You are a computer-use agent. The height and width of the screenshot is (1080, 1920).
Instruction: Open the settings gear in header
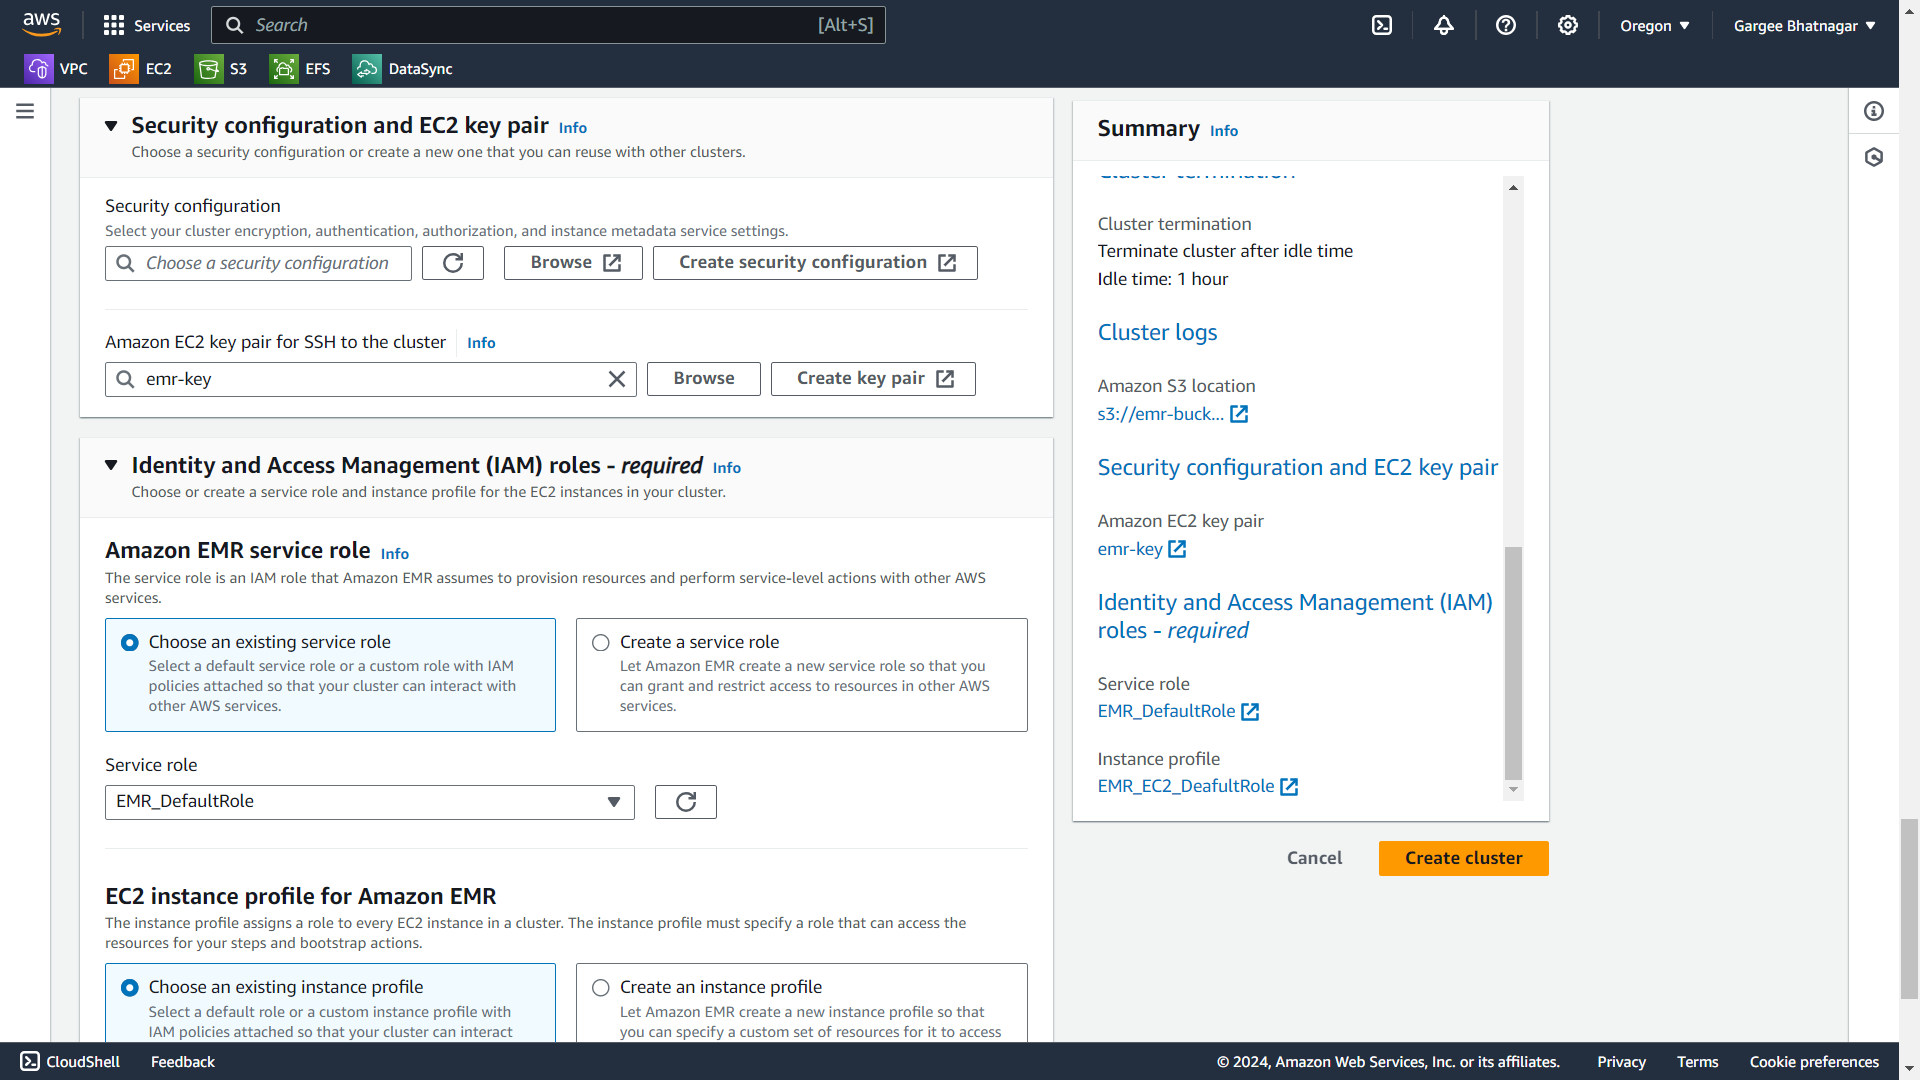(x=1568, y=26)
